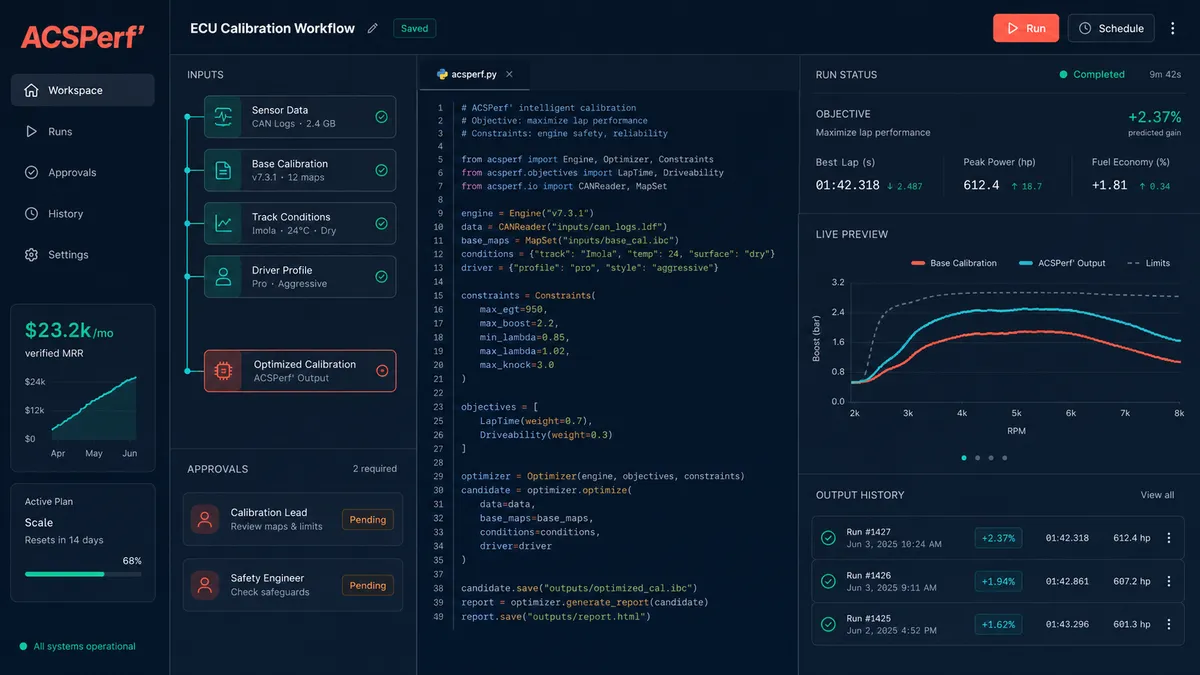Click the +2.37% badge on Run #1427

[997, 538]
